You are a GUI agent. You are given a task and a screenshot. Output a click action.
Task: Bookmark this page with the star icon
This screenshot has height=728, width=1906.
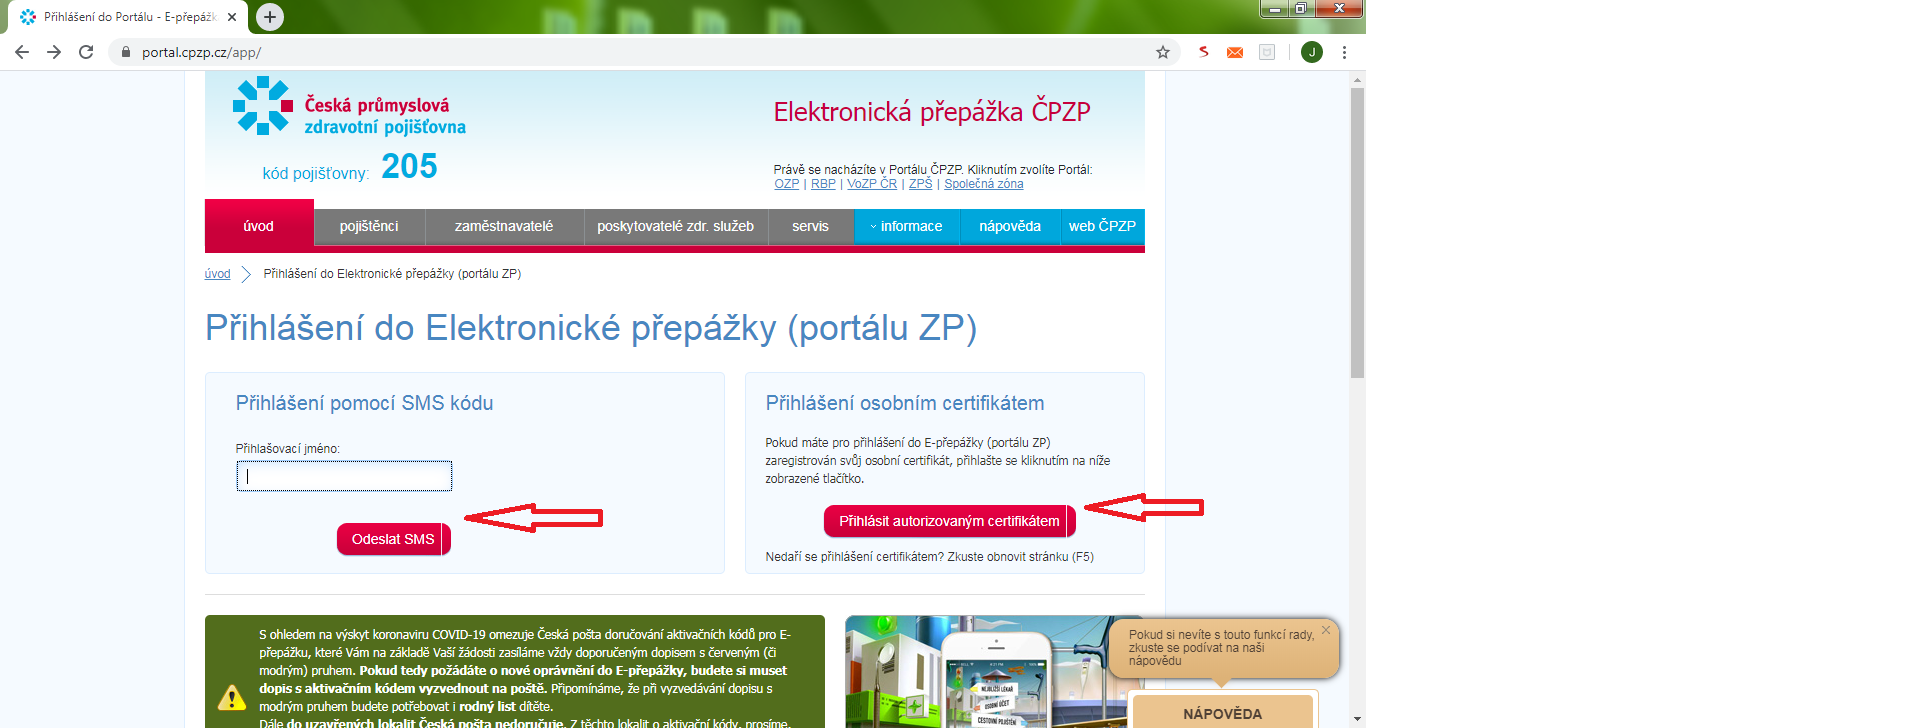(1162, 52)
